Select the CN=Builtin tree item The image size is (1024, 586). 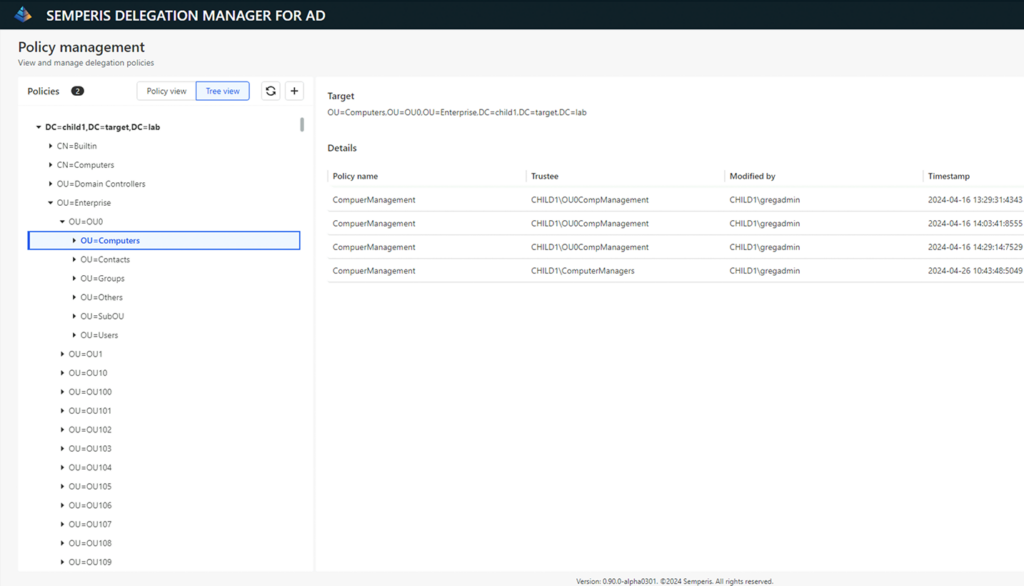click(76, 146)
